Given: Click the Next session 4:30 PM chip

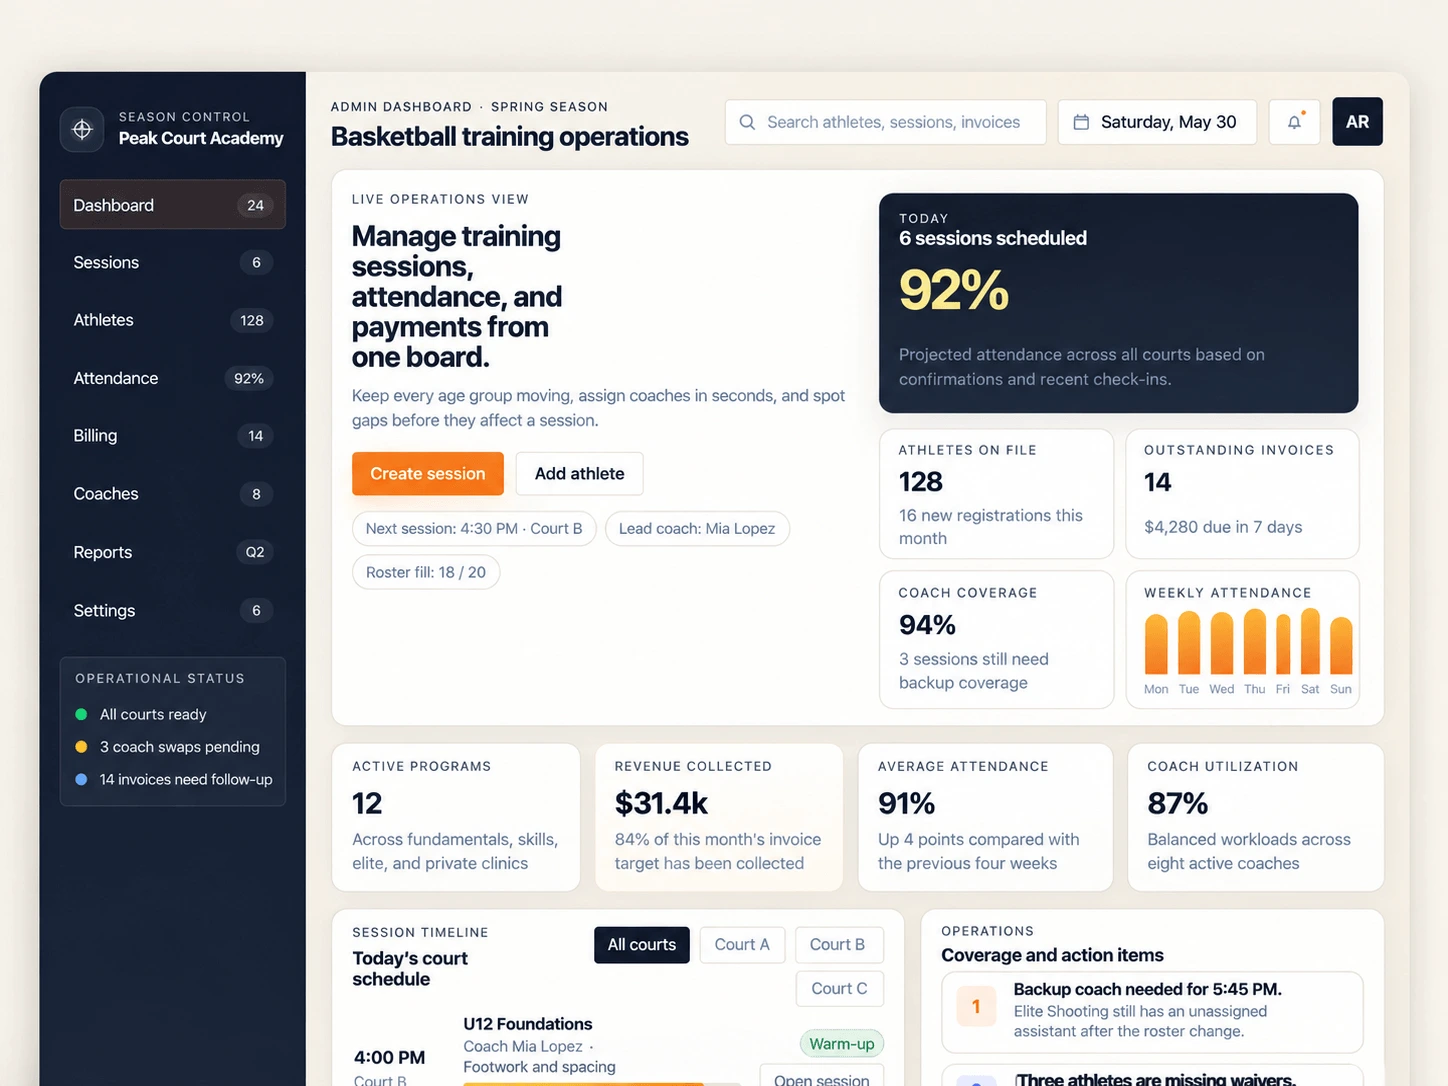Looking at the screenshot, I should 474,529.
